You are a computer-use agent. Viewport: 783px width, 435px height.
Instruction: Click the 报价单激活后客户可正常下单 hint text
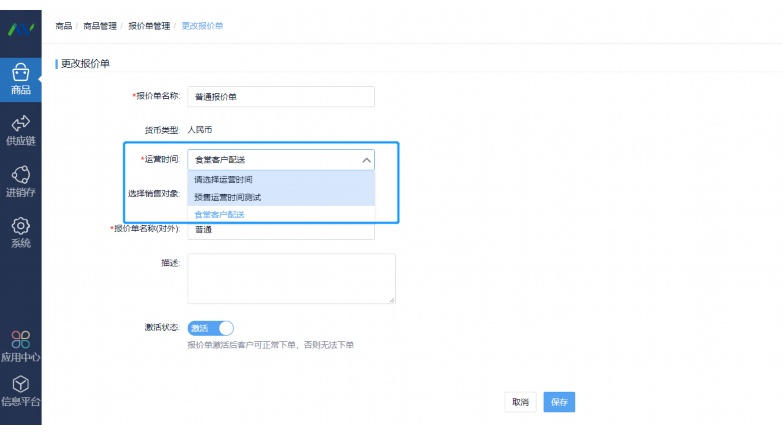(270, 345)
